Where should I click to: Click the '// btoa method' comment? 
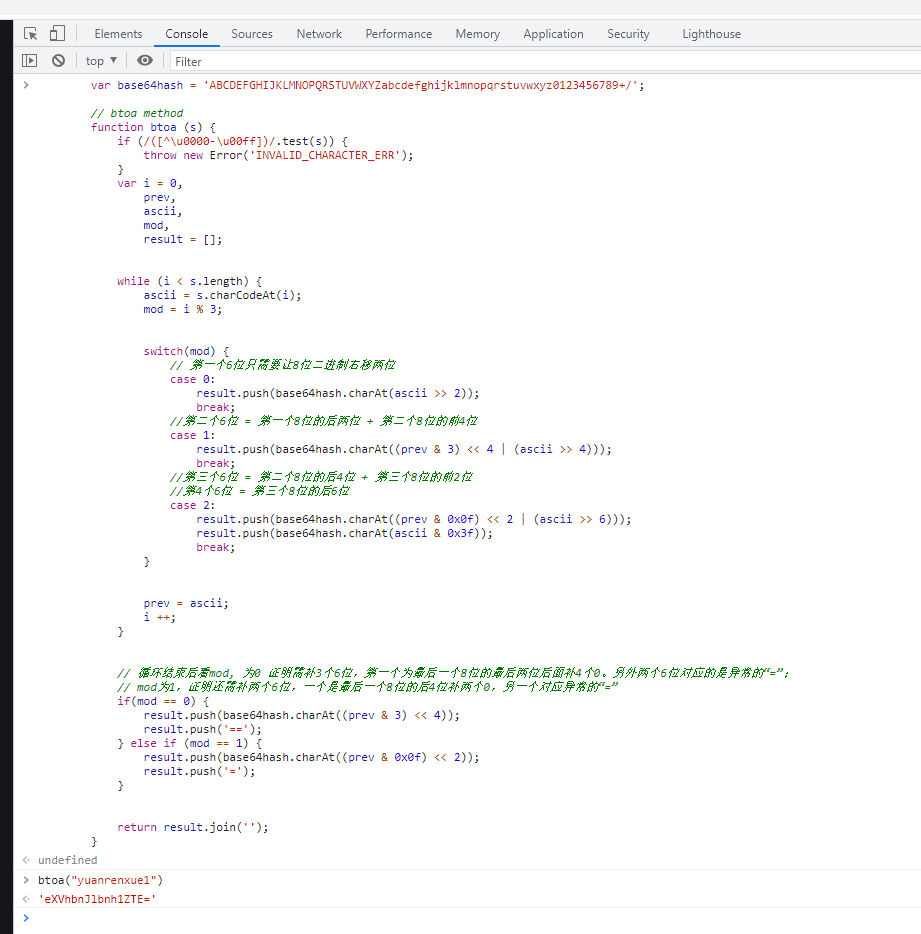[137, 113]
